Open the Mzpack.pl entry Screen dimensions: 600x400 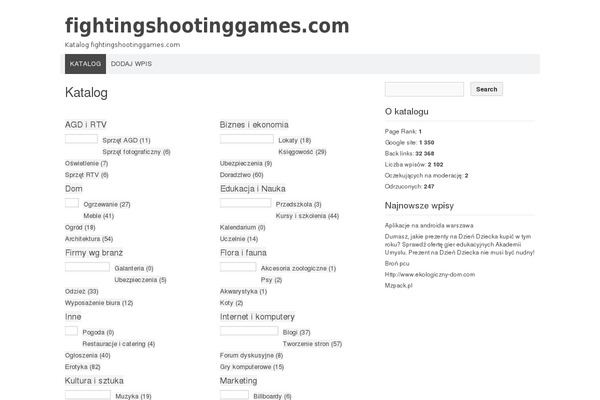pyautogui.click(x=399, y=286)
